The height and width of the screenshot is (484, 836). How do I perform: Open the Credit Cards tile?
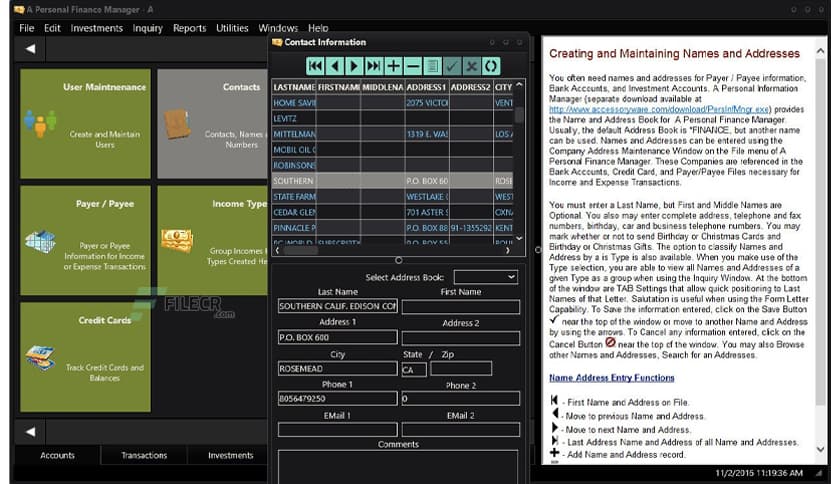85,357
